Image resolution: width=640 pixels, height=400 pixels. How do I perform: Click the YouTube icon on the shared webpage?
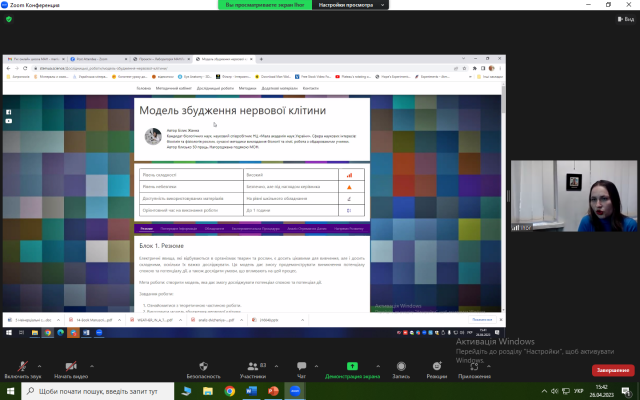tap(9, 121)
